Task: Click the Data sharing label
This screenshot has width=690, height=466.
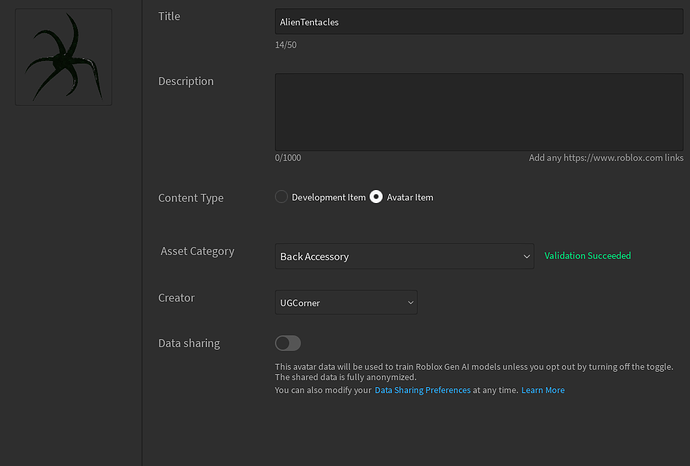Action: point(189,343)
